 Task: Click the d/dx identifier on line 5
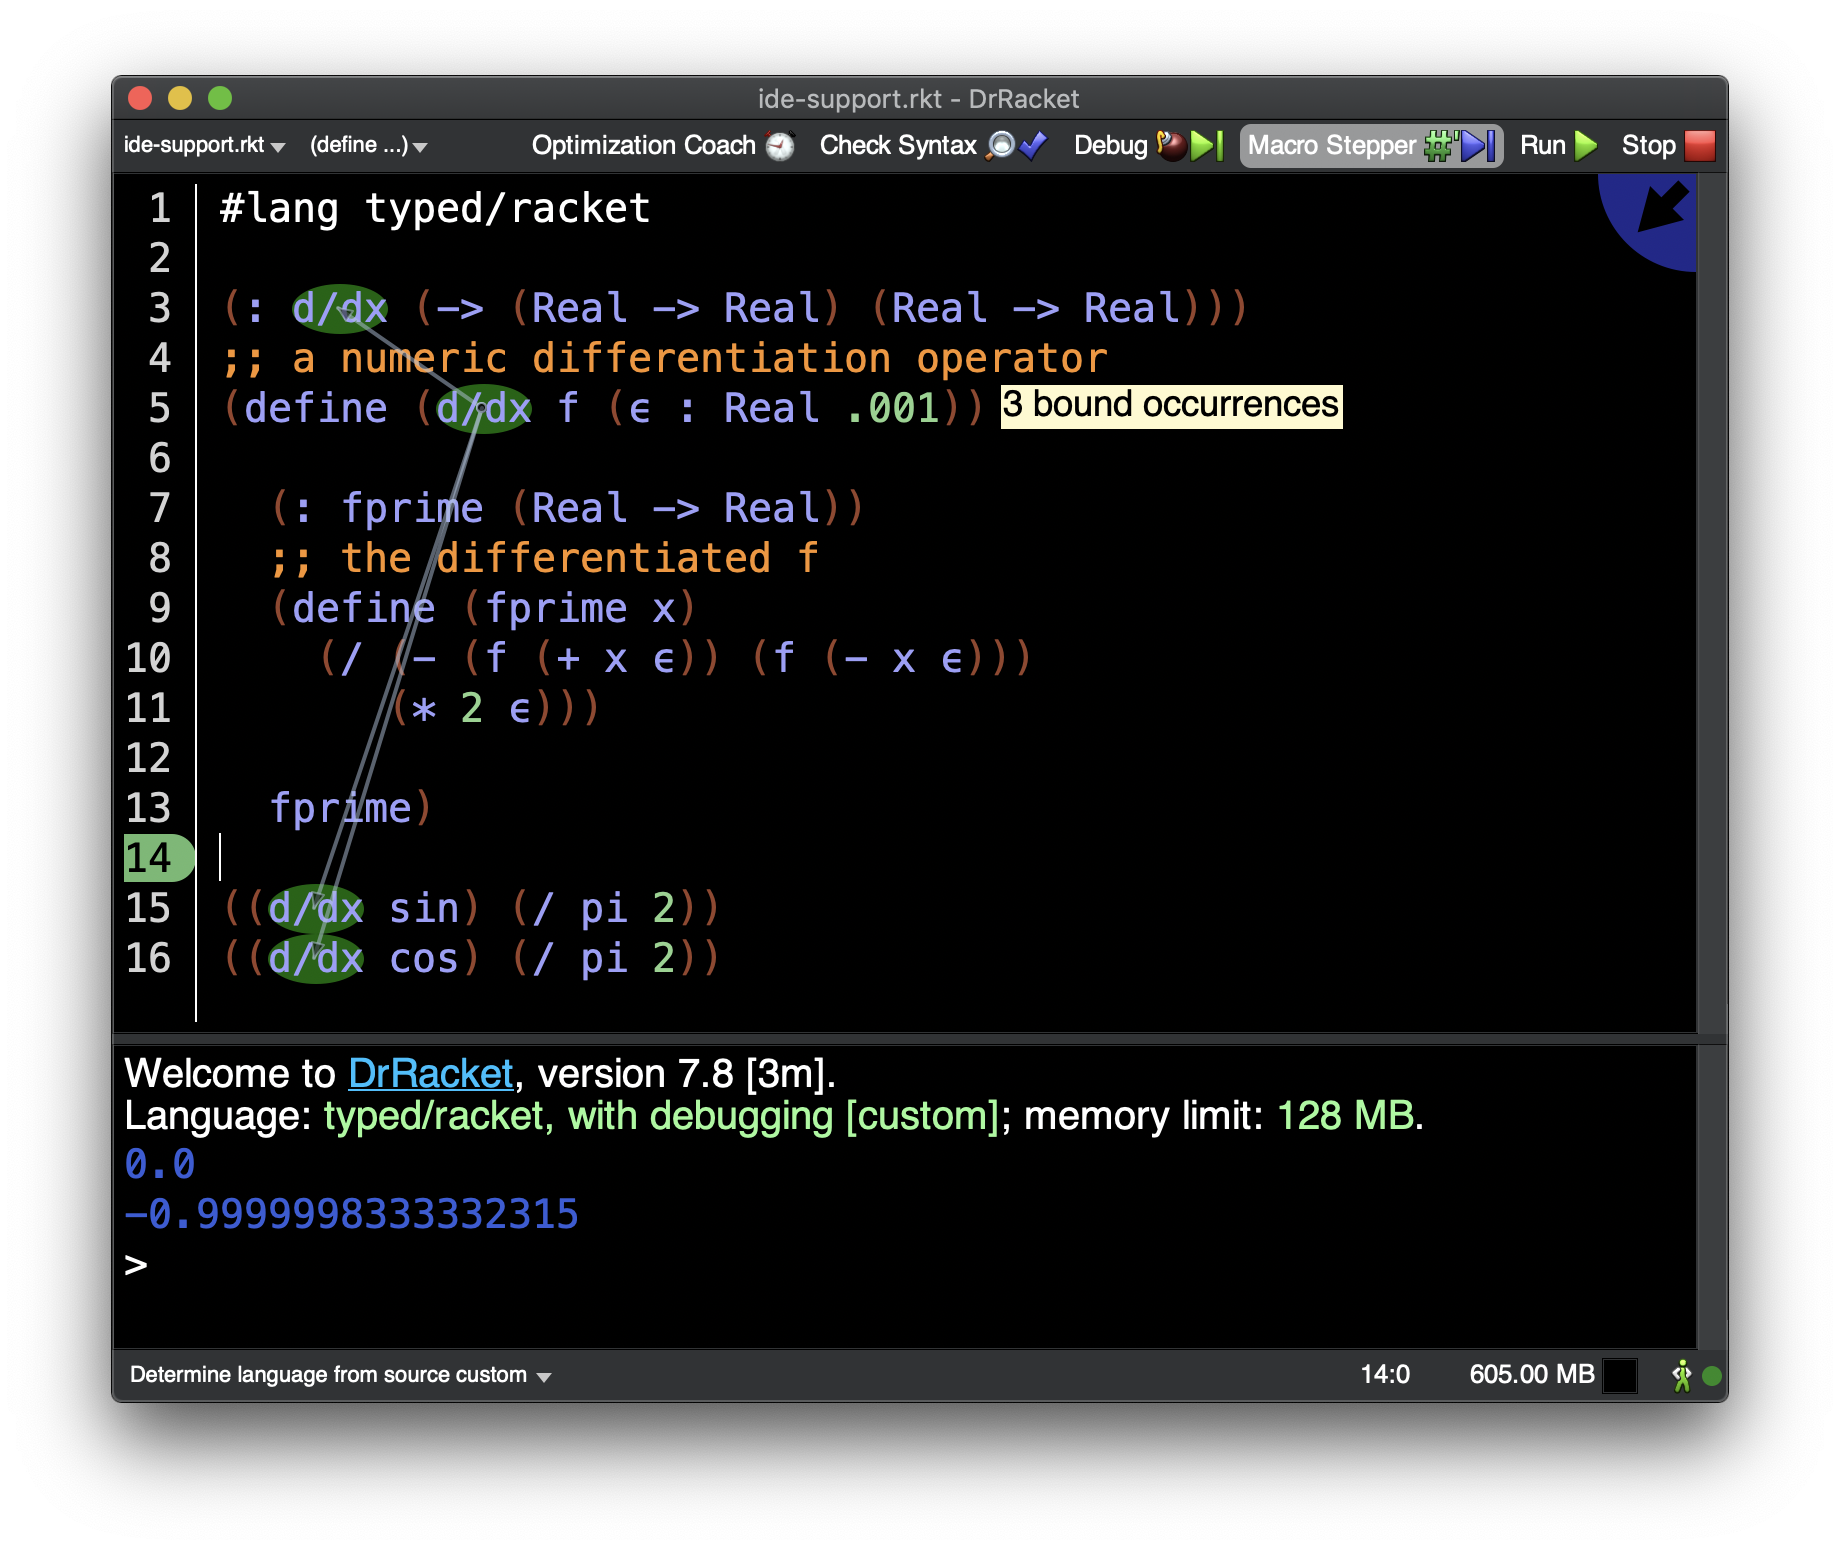coord(484,409)
